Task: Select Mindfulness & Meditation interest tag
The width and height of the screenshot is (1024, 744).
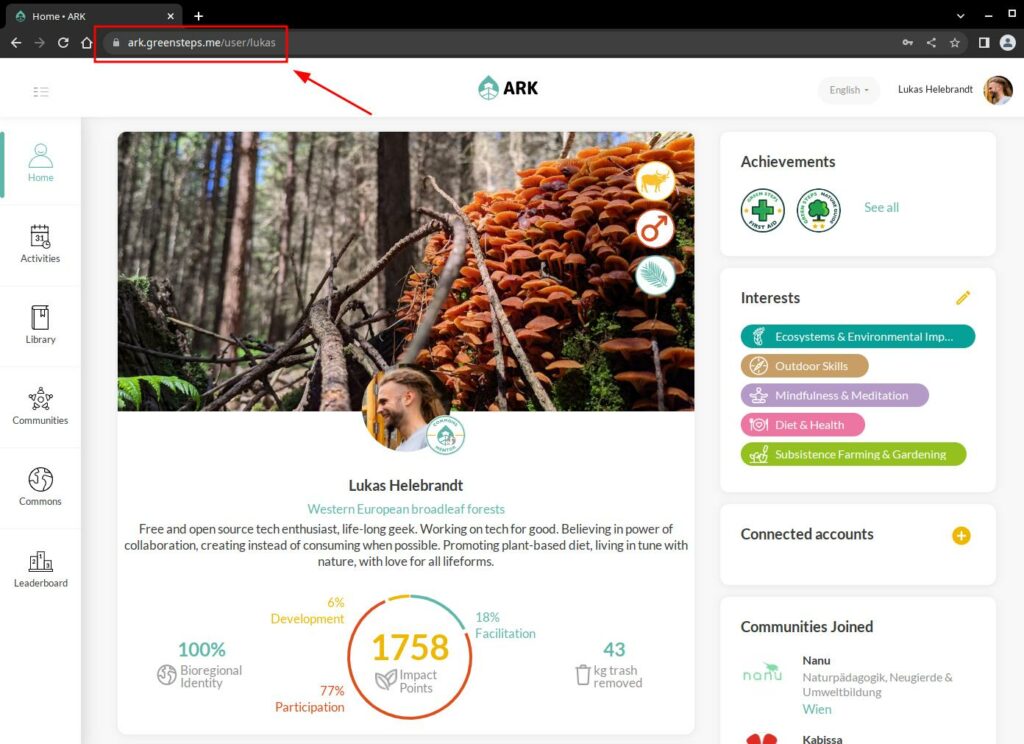Action: click(835, 395)
